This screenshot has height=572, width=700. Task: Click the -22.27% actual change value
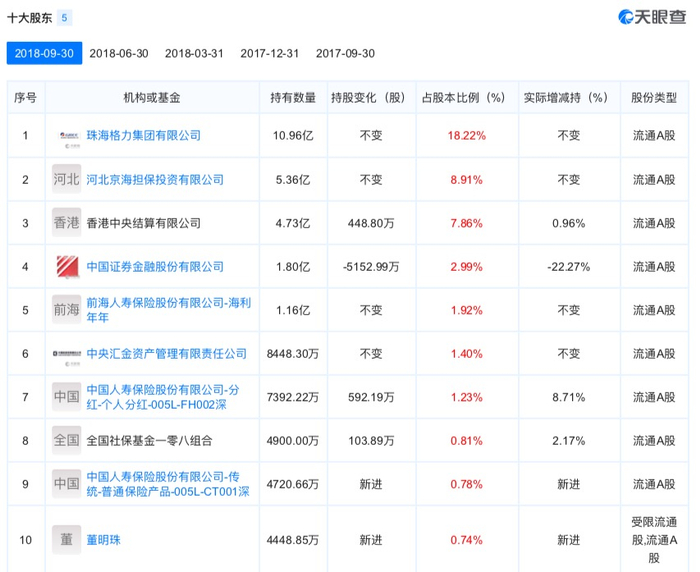coord(569,267)
